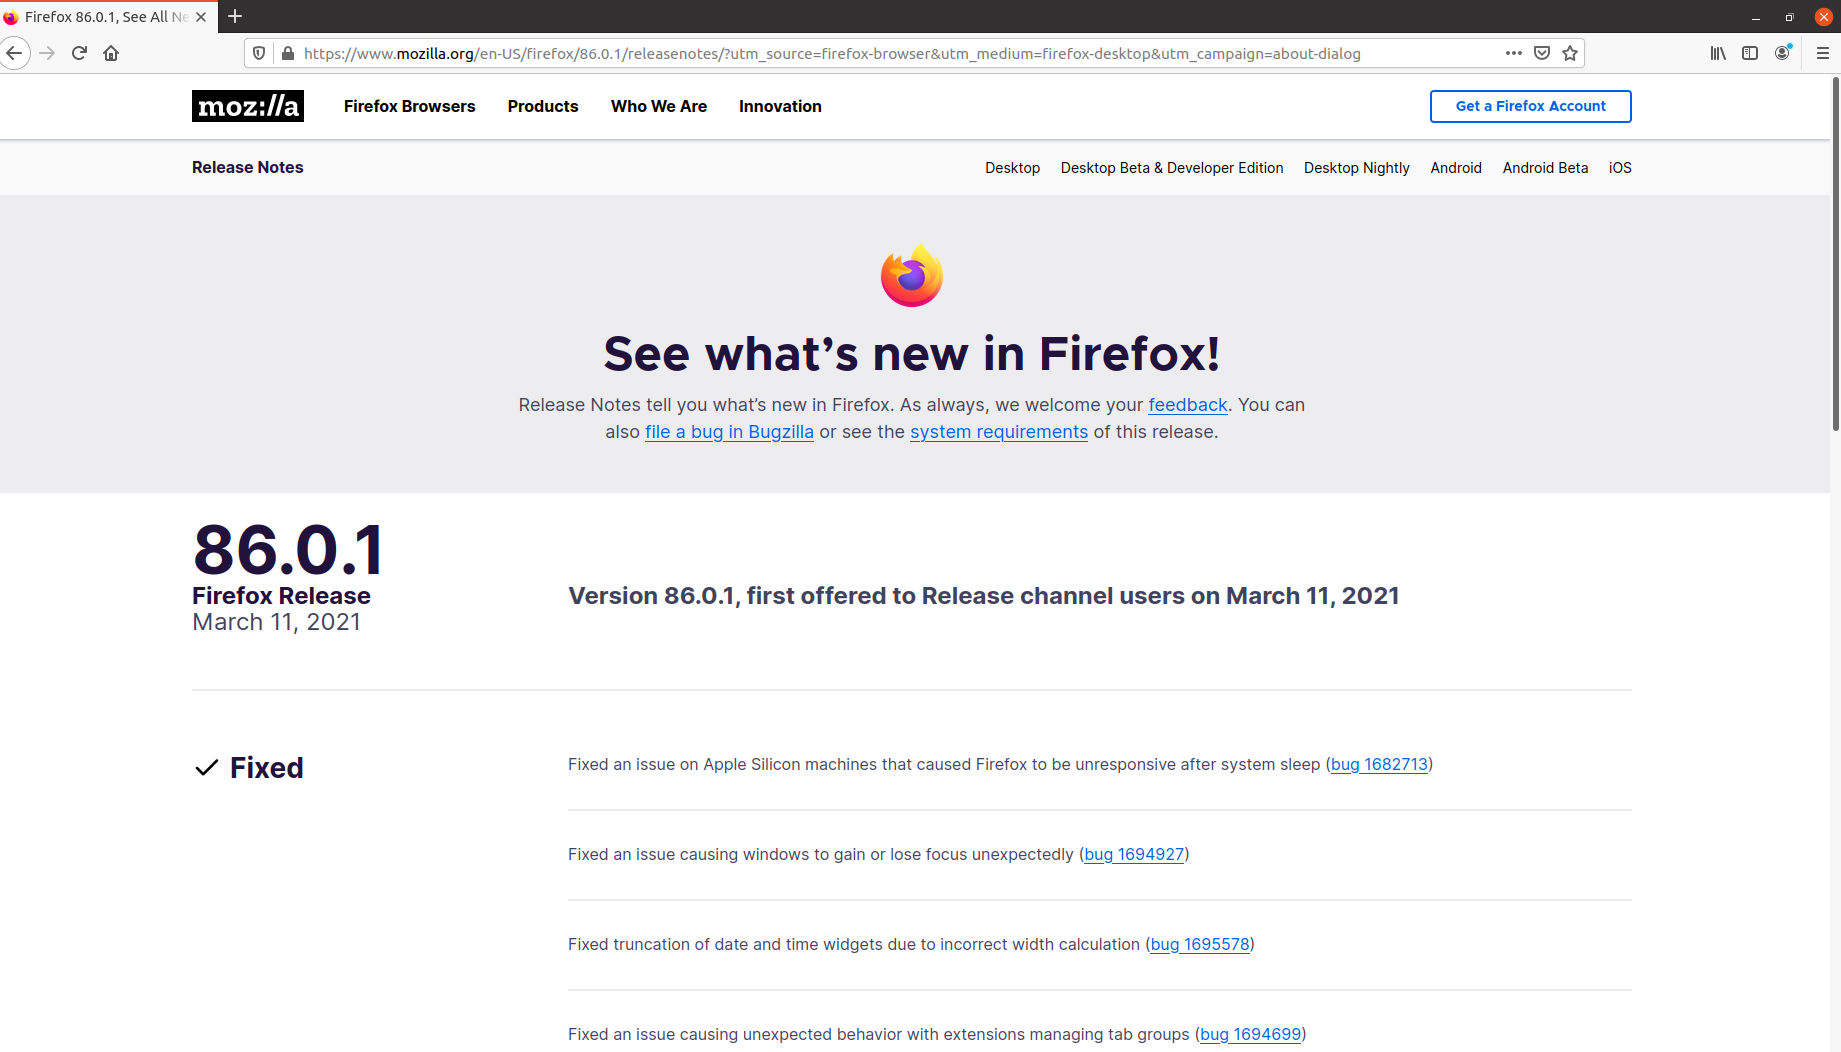Open the sidebar panel icon
Viewport: 1841px width, 1052px height.
pos(1750,53)
